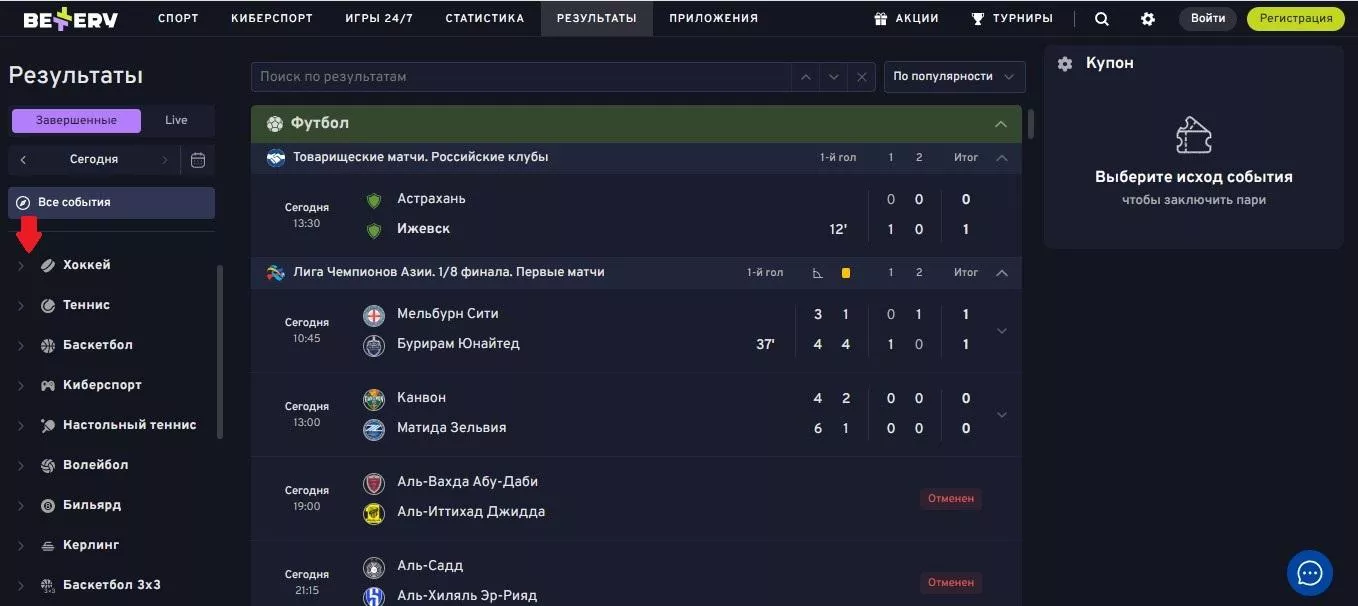Viewport: 1358px width, 606px height.
Task: Collapse the Футбол section
Action: point(1000,124)
